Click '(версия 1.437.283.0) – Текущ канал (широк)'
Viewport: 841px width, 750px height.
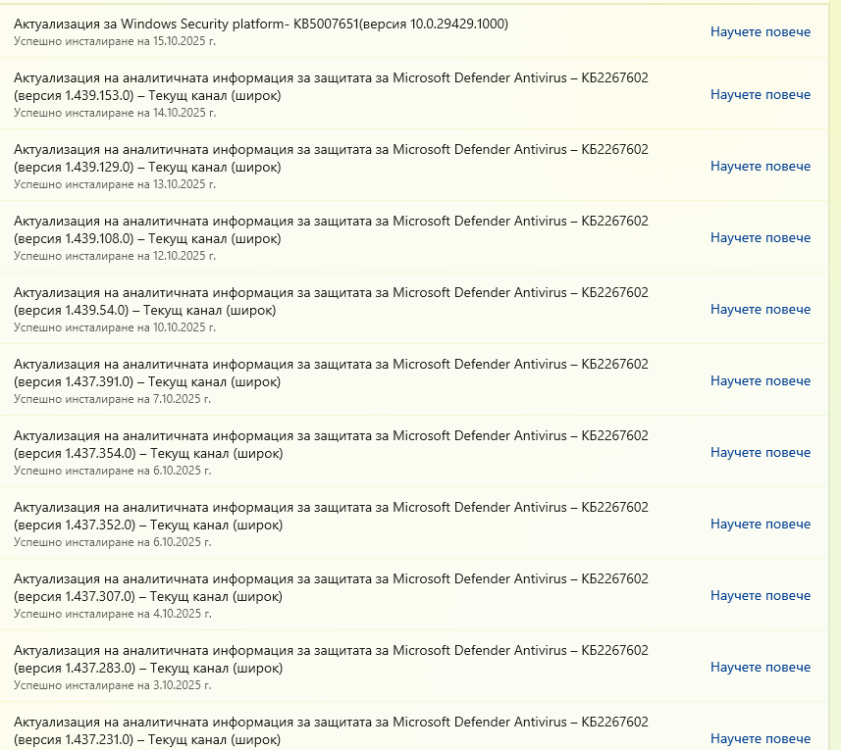point(148,668)
